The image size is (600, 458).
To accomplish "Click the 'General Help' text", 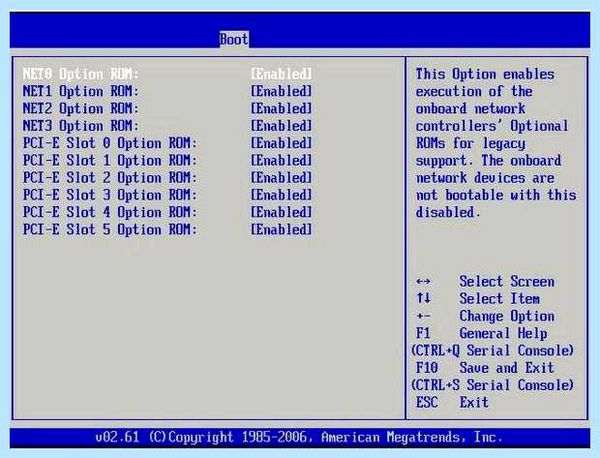I will tap(503, 333).
